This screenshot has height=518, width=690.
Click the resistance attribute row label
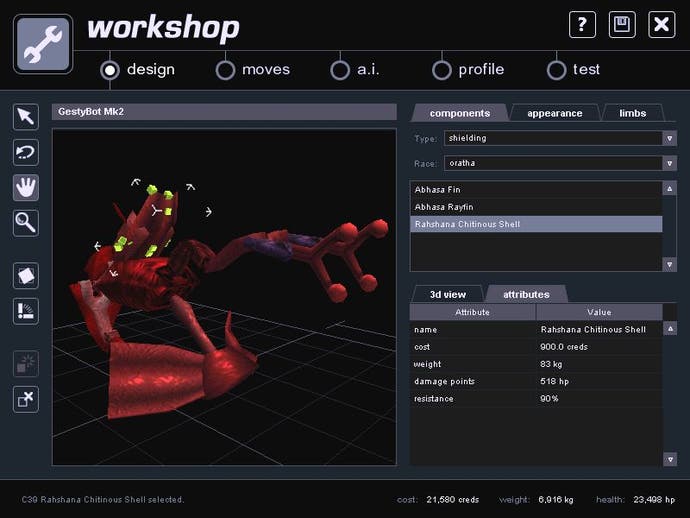tap(433, 398)
